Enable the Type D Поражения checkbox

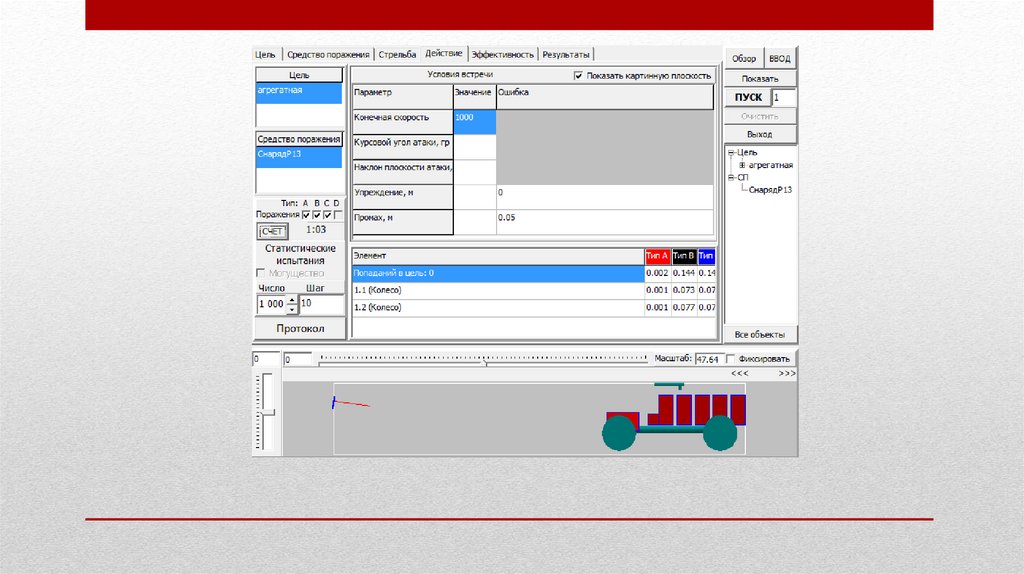[x=338, y=215]
